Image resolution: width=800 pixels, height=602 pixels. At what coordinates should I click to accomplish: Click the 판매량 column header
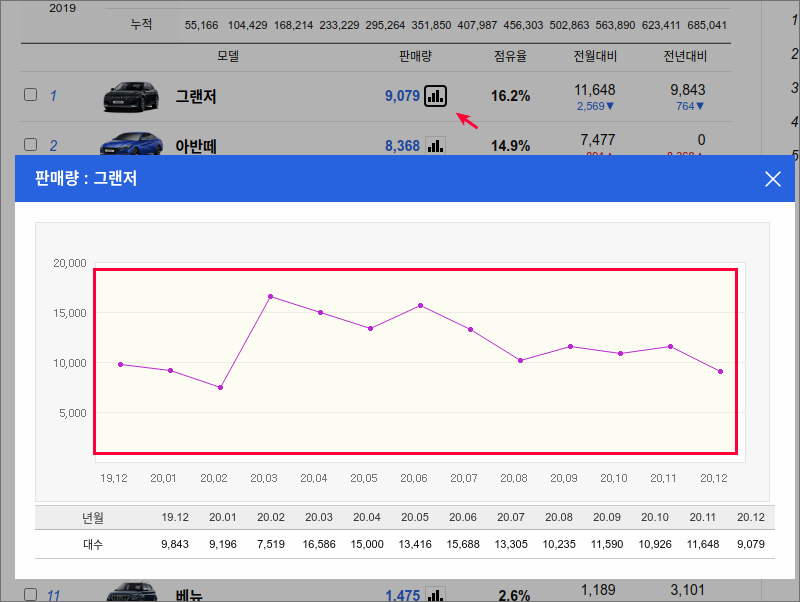click(x=415, y=56)
